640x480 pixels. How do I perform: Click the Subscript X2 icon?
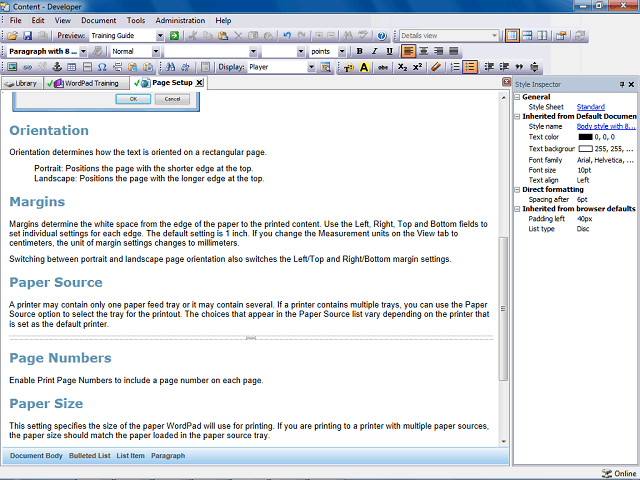402,67
